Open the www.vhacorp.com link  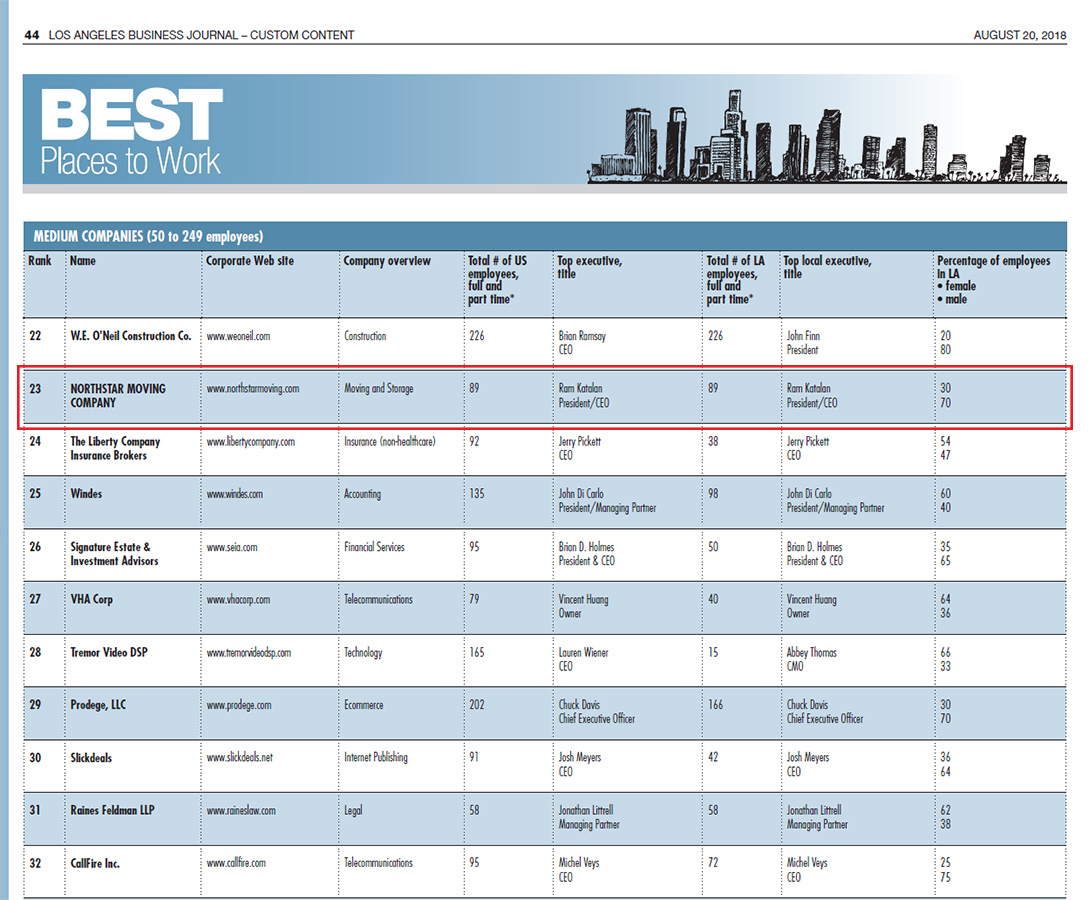(x=238, y=600)
